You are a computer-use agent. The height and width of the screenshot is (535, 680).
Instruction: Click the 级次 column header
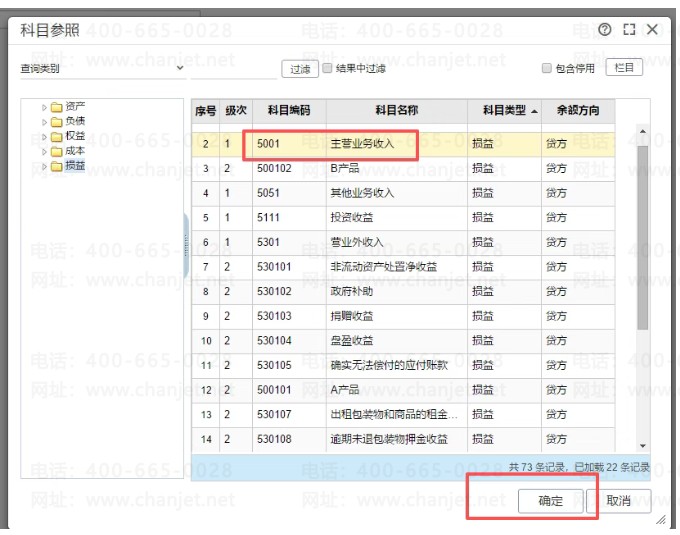click(x=236, y=111)
